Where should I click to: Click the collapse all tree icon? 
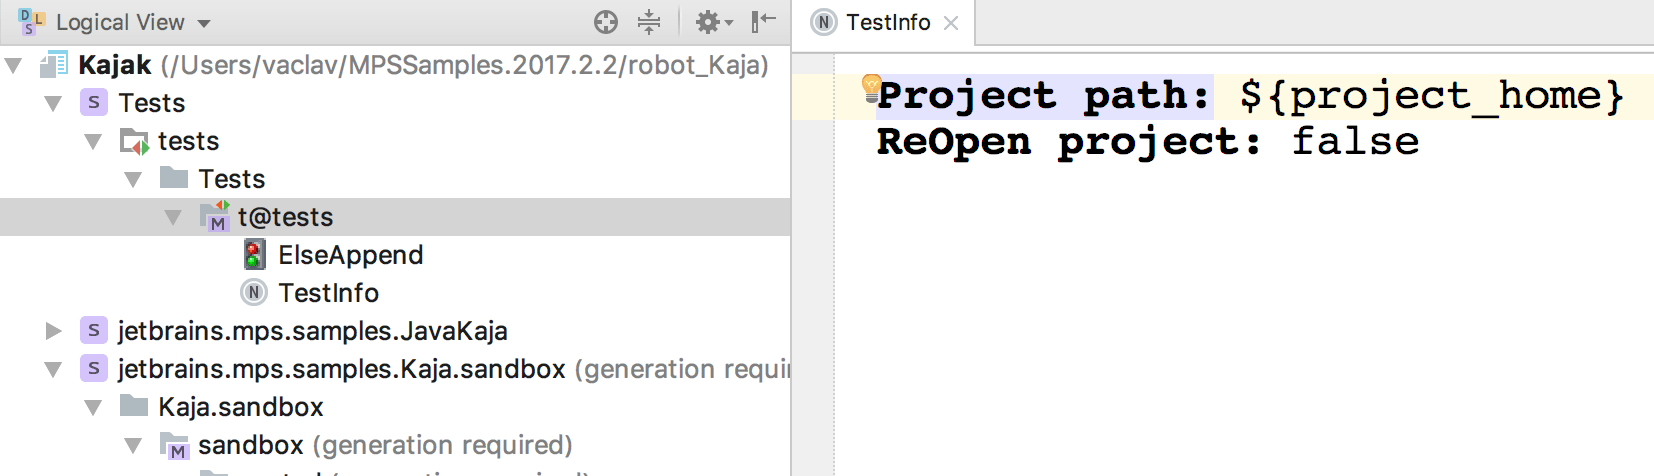click(649, 22)
